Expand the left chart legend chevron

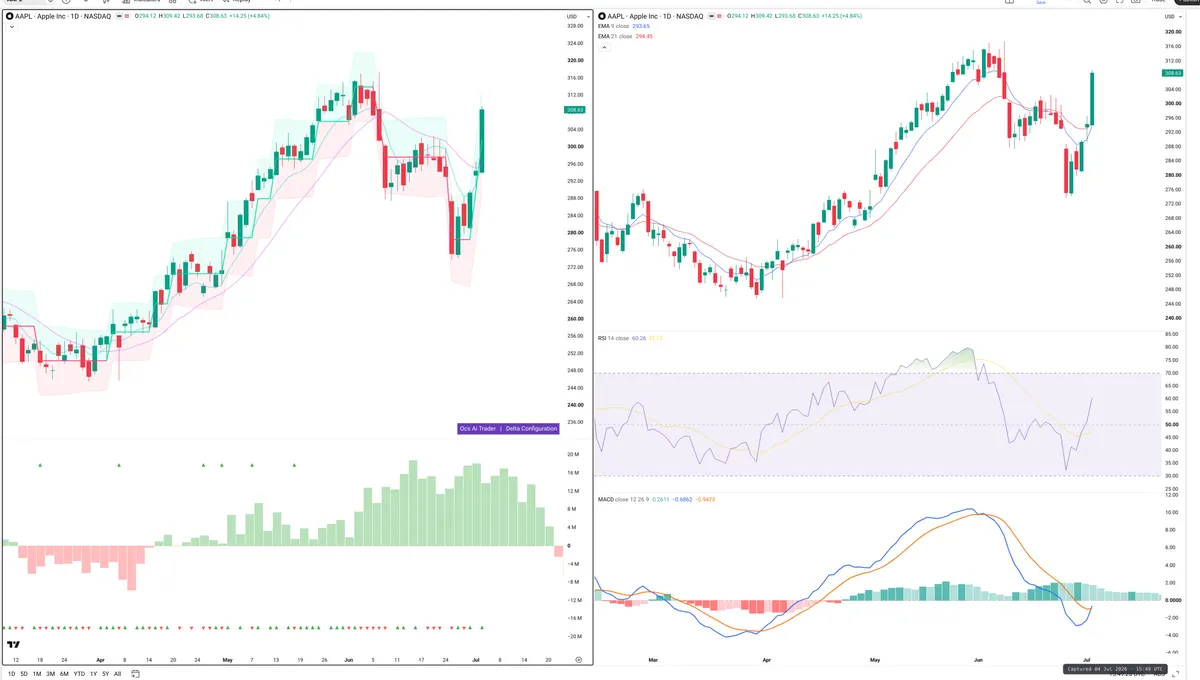[x=11, y=27]
